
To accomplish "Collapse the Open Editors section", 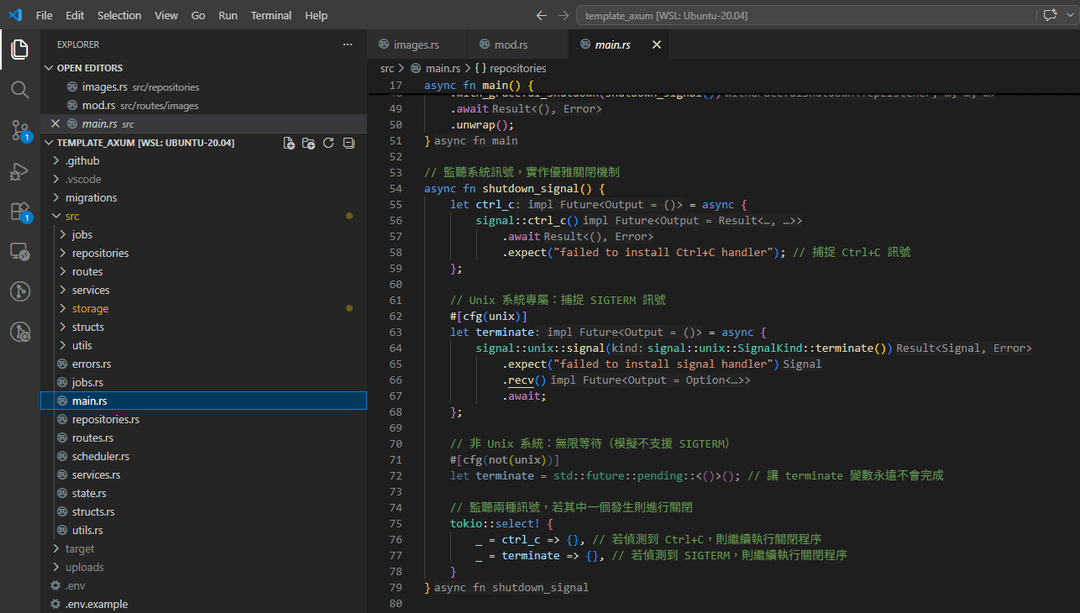I will pos(49,68).
